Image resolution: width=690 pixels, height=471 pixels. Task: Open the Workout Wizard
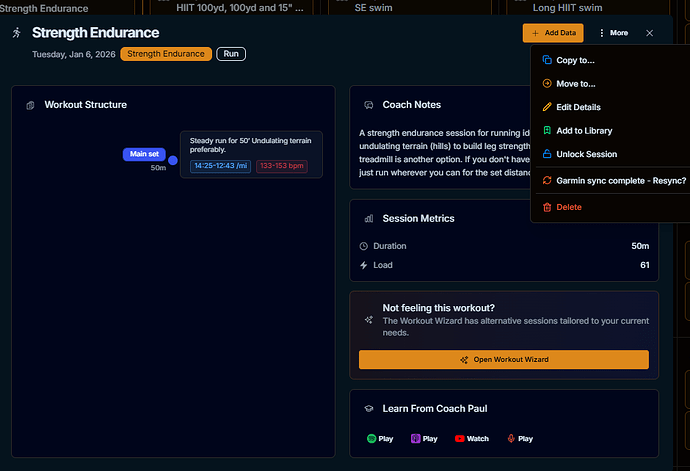click(x=503, y=359)
